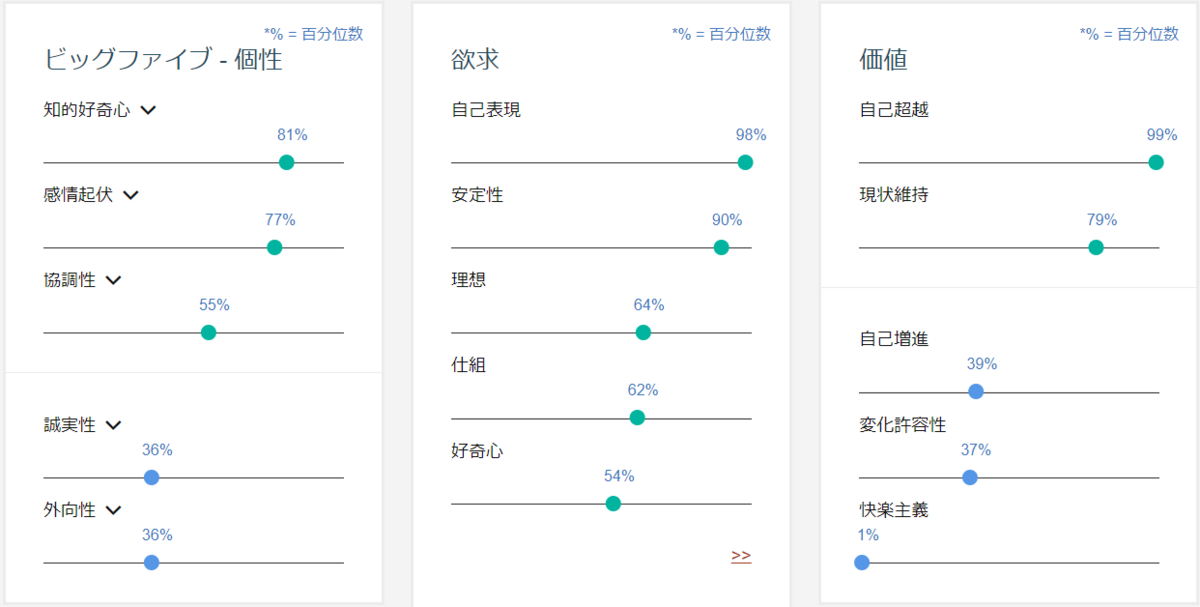Click the 安定性 label

[477, 195]
